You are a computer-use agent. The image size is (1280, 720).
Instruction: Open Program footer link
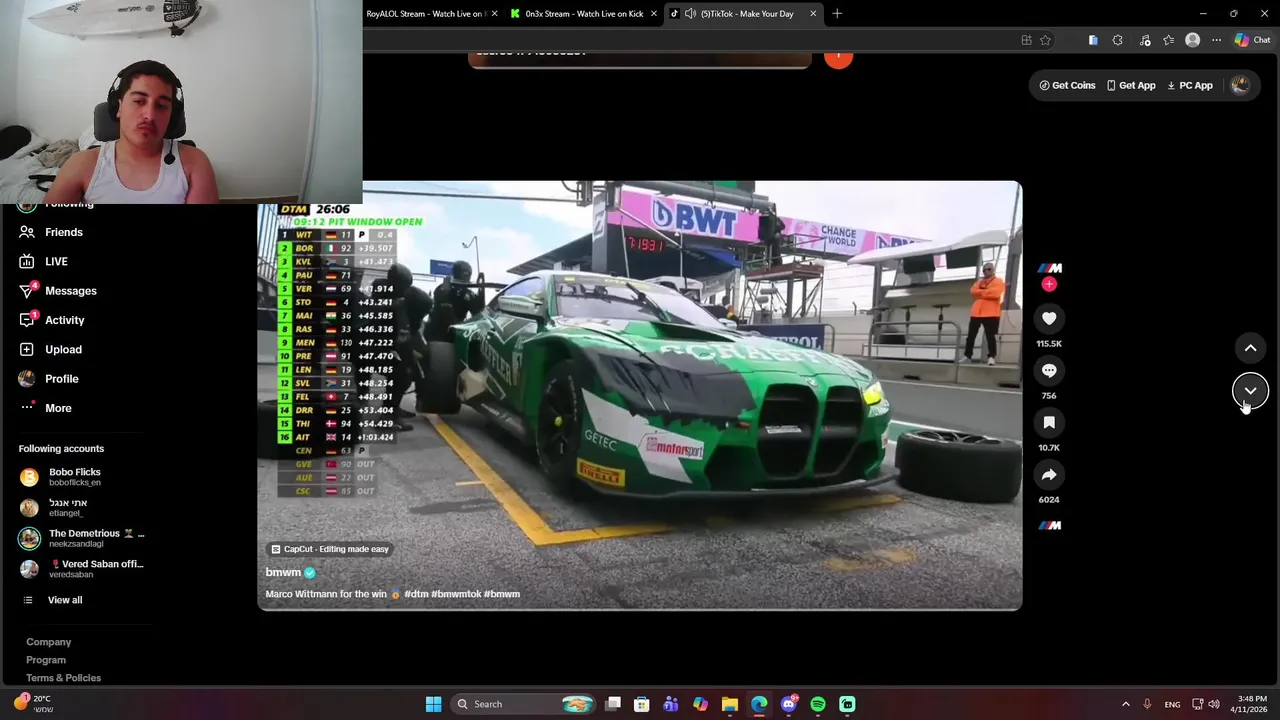pos(46,660)
